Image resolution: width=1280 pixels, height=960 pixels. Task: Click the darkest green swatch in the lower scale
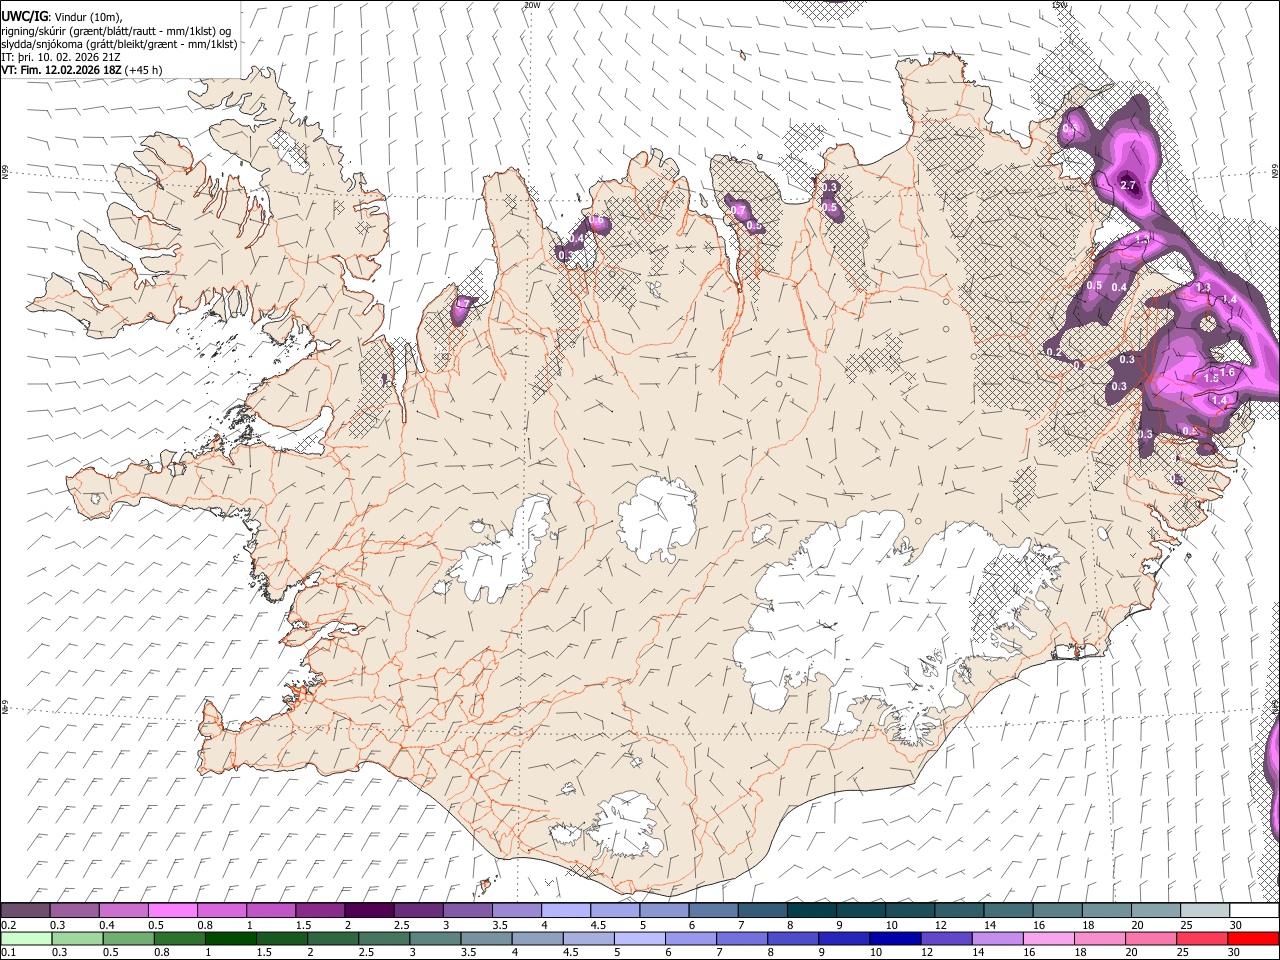coord(229,938)
